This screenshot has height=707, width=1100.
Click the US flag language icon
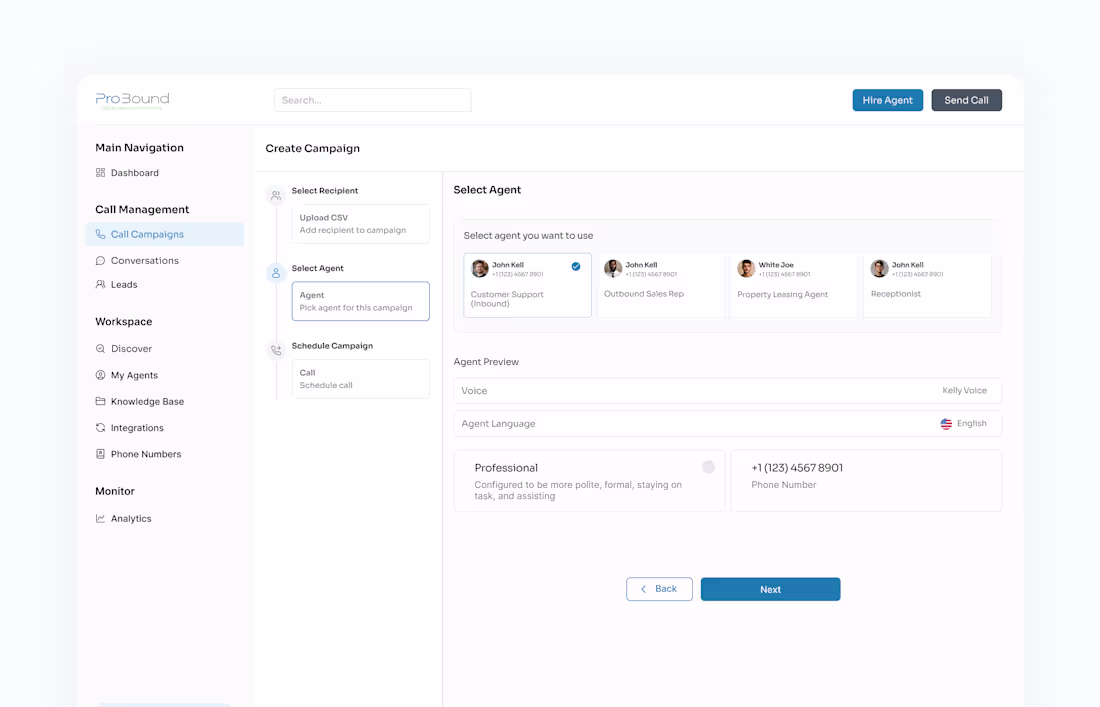pos(946,424)
